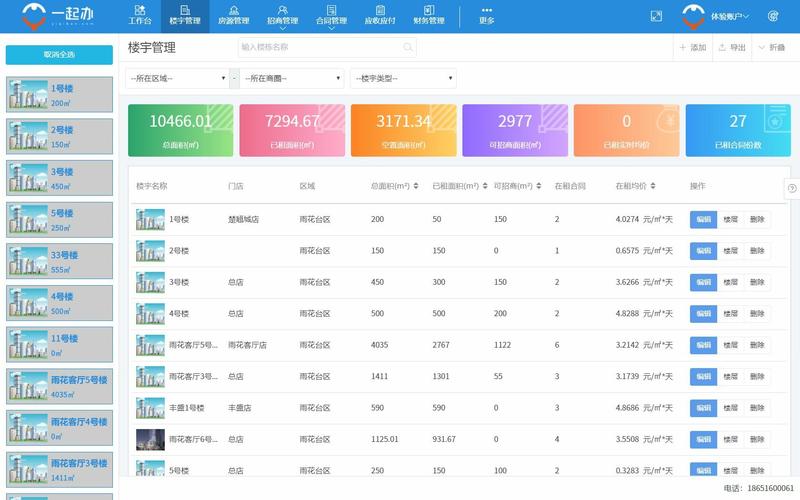Screen dimensions: 800x500
Task: Open 财务管理 in top navigation
Action: (429, 15)
